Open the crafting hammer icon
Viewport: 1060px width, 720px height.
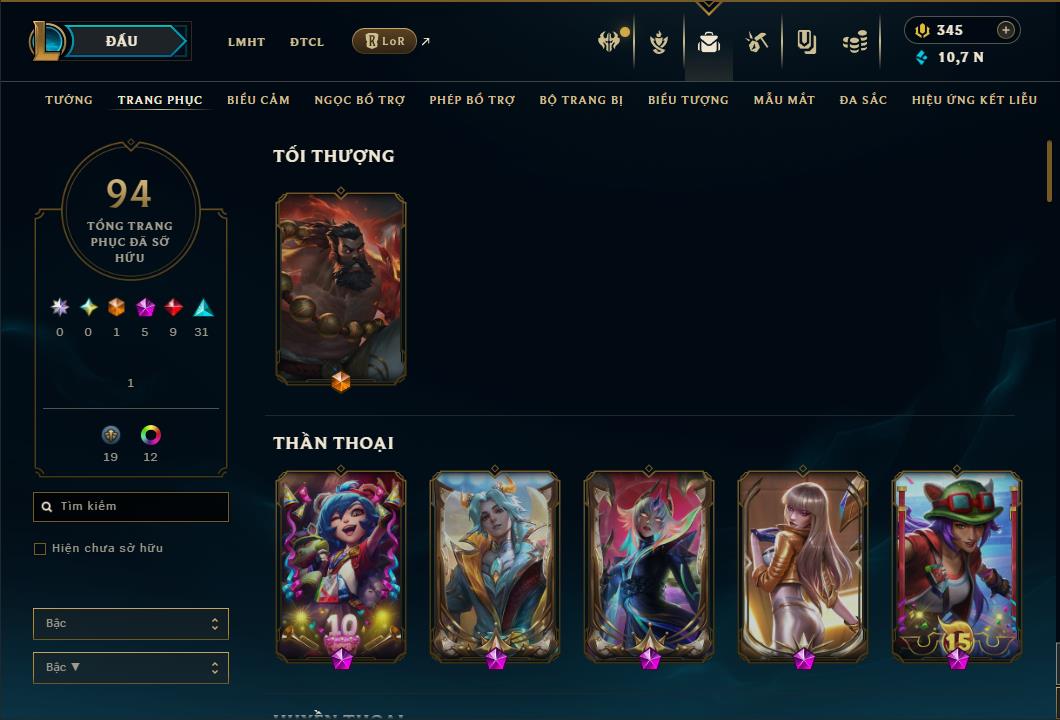pos(757,43)
